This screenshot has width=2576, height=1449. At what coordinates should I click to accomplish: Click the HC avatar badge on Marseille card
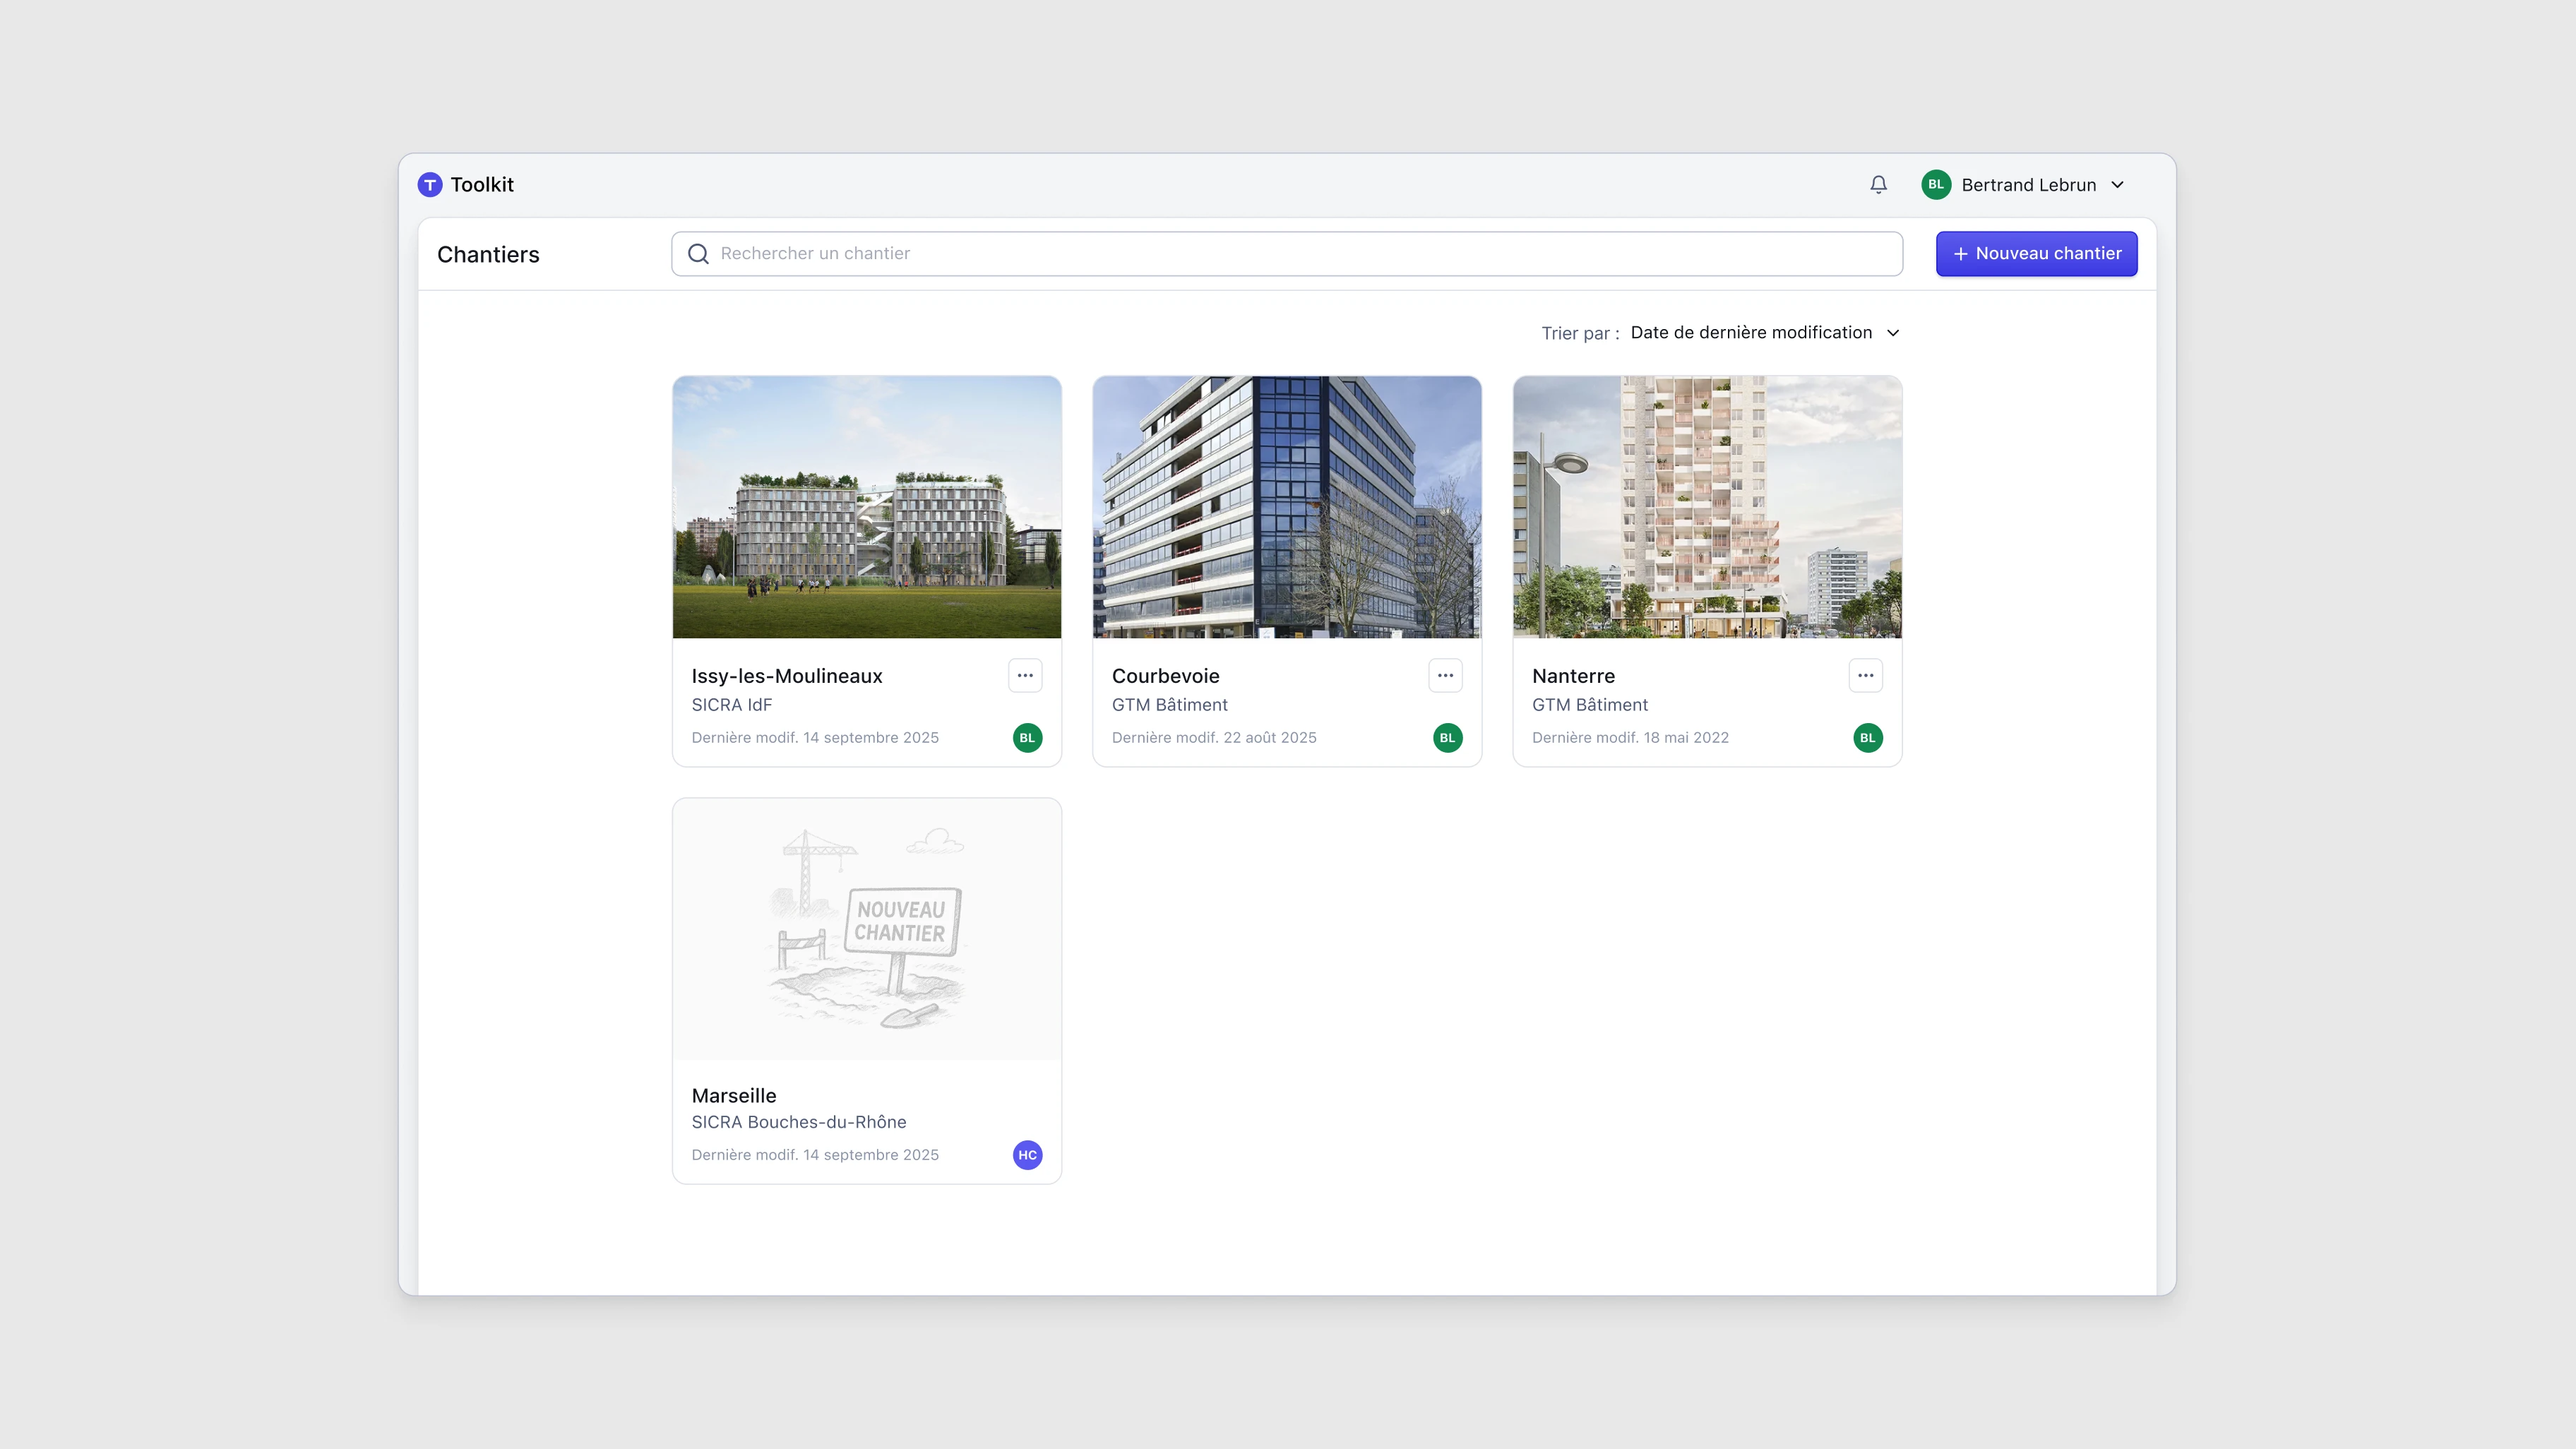[x=1027, y=1154]
